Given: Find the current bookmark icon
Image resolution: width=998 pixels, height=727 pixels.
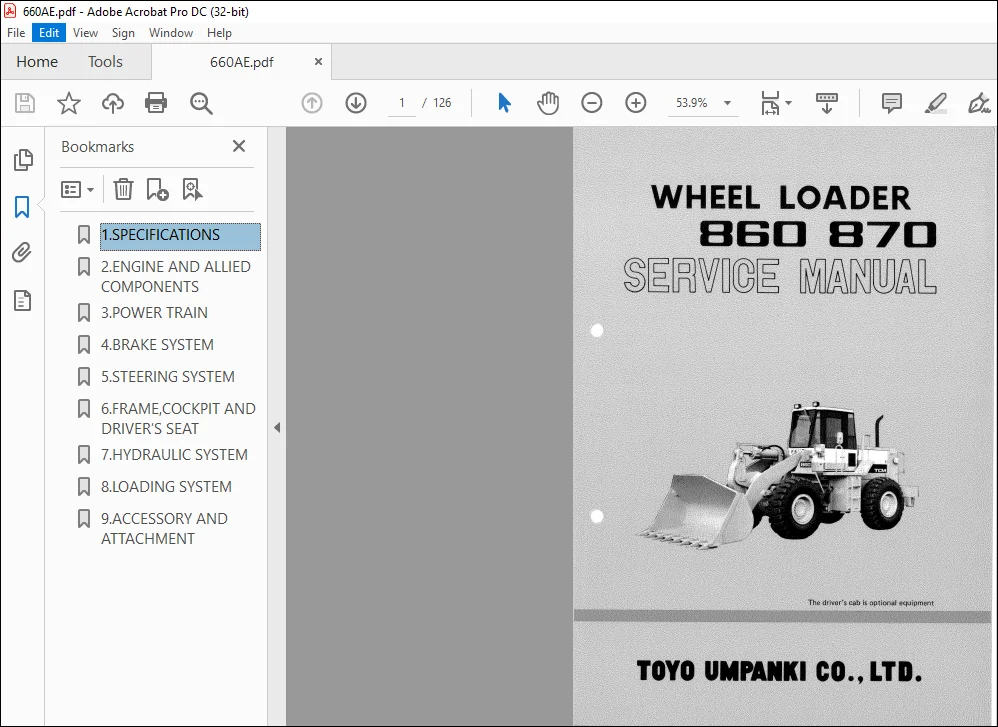Looking at the screenshot, I should click(192, 190).
